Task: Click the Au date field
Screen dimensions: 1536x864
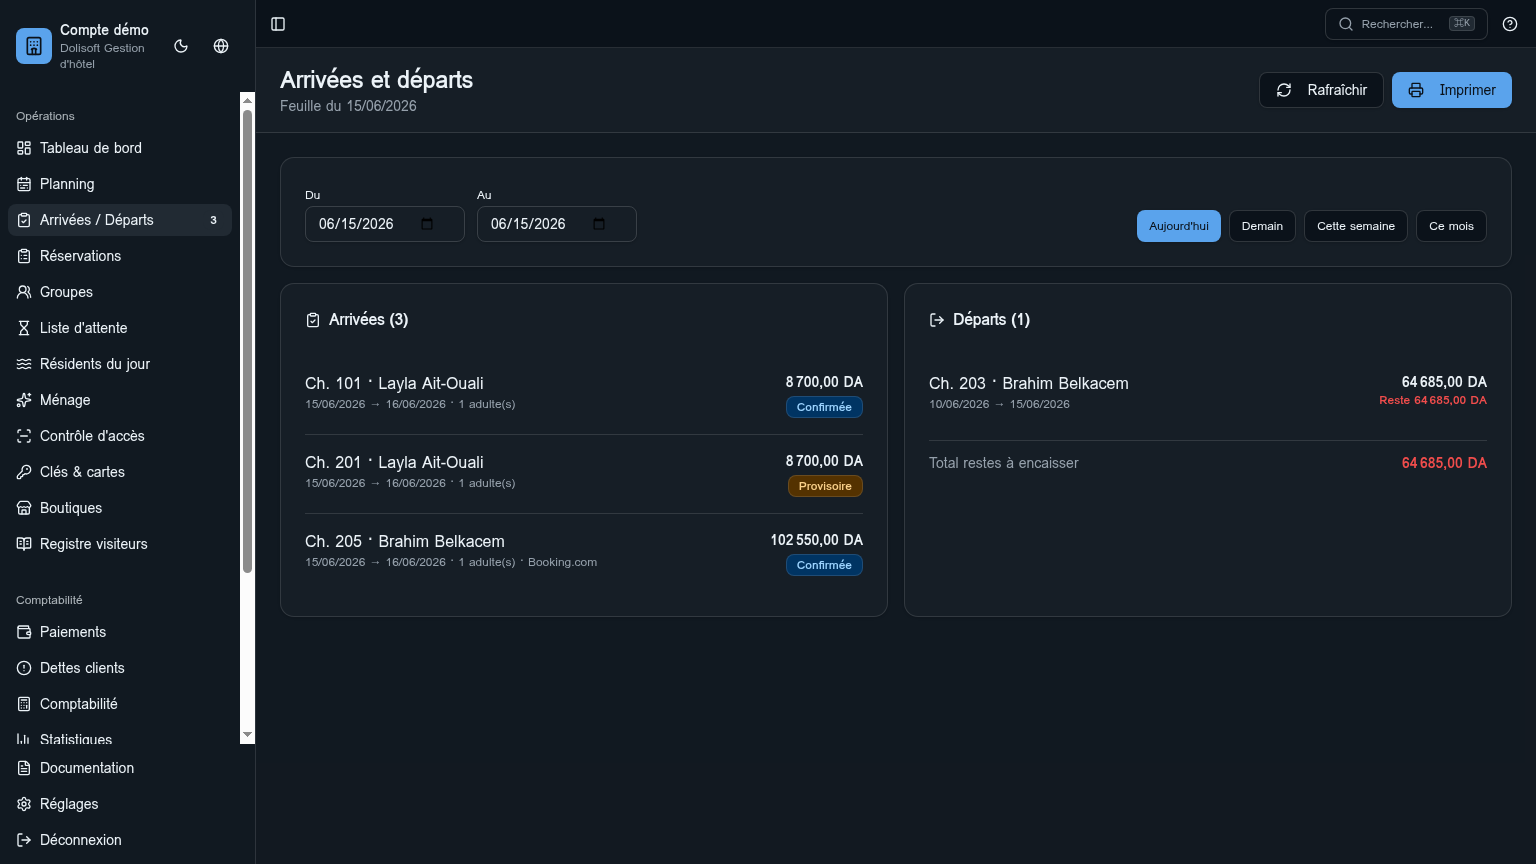Action: [557, 224]
